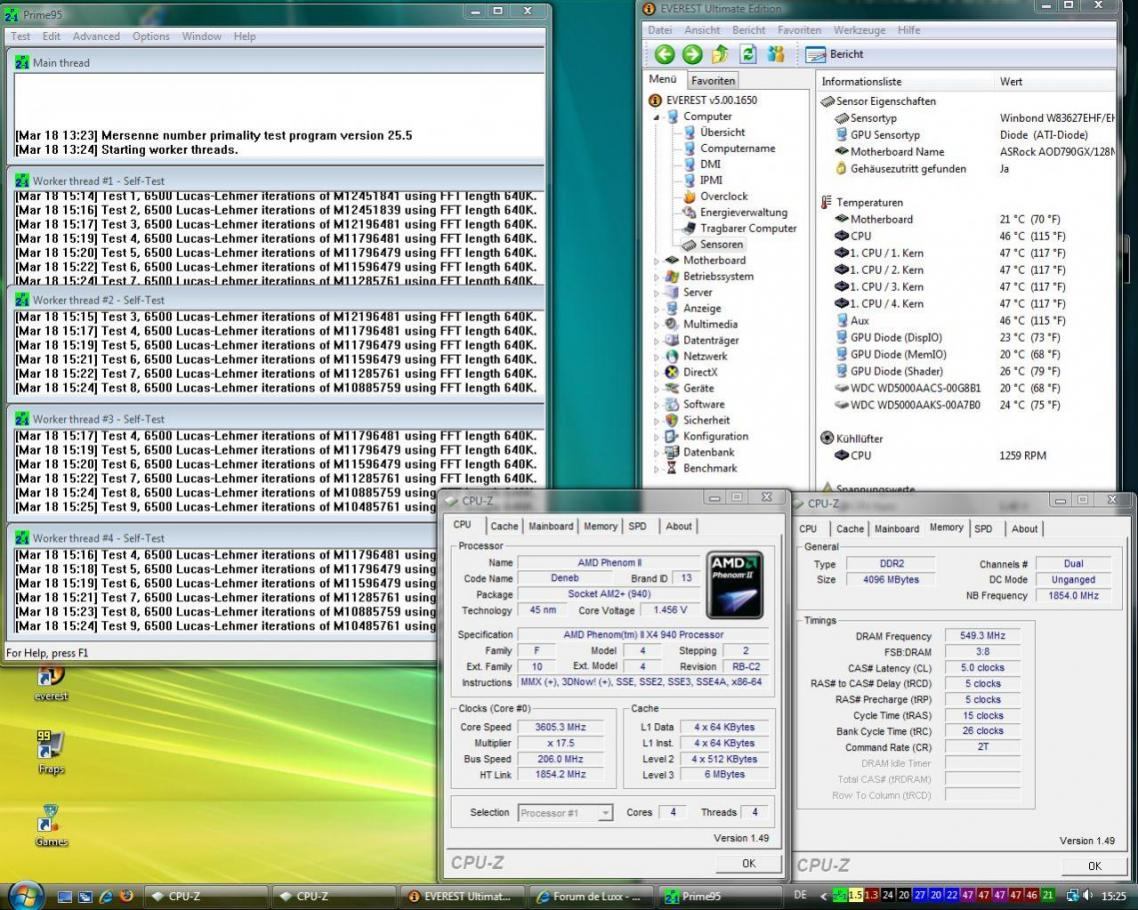Image resolution: width=1138 pixels, height=910 pixels.
Task: Switch to the Mainboard tab in left CPU-Z
Action: pyautogui.click(x=551, y=526)
